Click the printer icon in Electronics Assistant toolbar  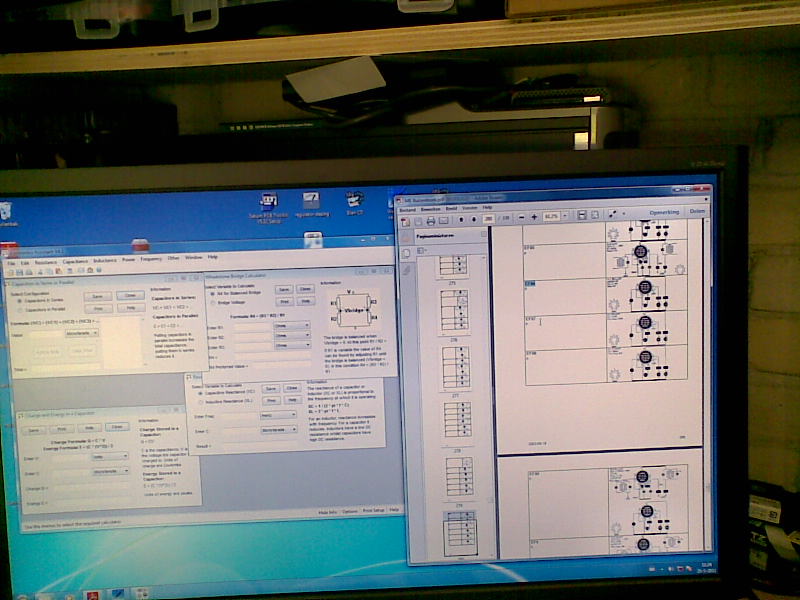[29, 272]
